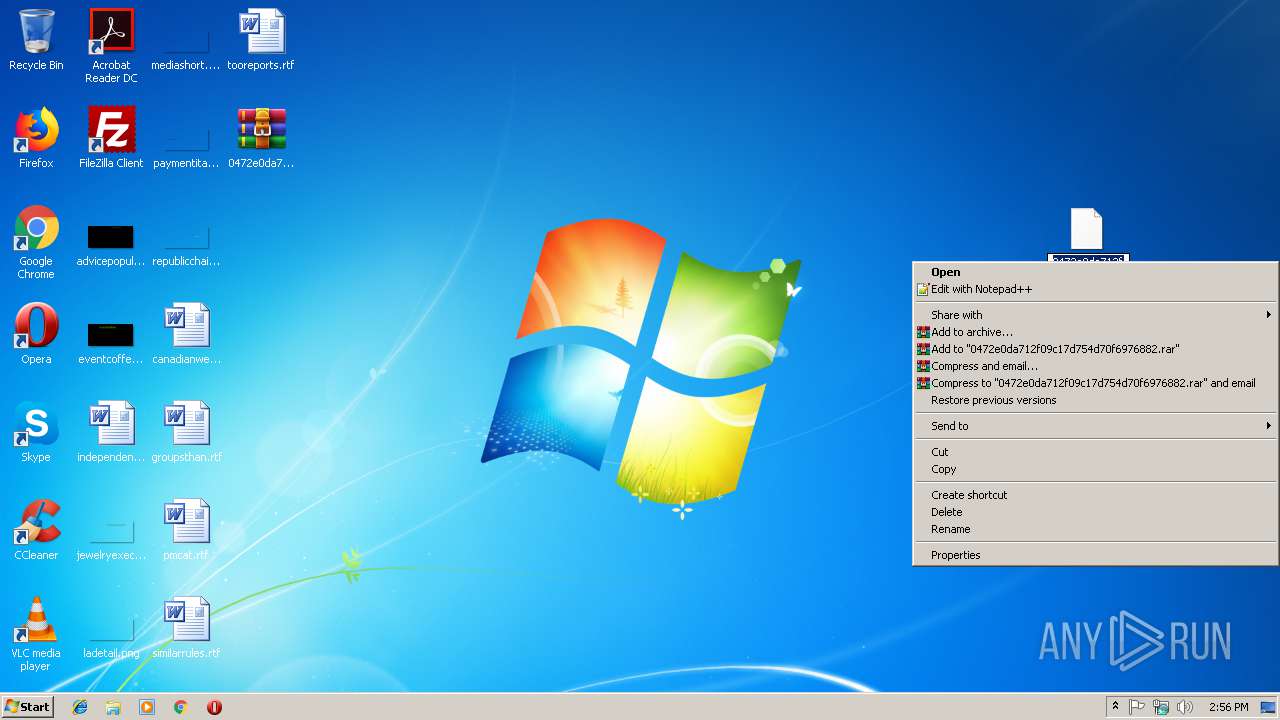Image resolution: width=1280 pixels, height=720 pixels.
Task: Open canadianwe Word document icon
Action: tap(186, 334)
